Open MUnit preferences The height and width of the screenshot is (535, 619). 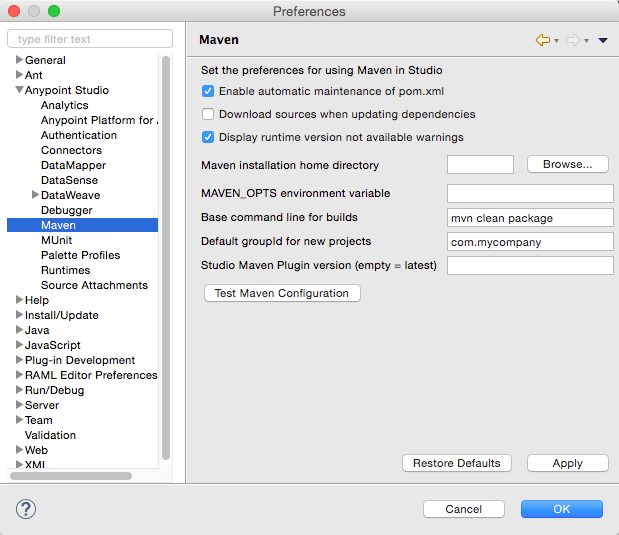57,240
